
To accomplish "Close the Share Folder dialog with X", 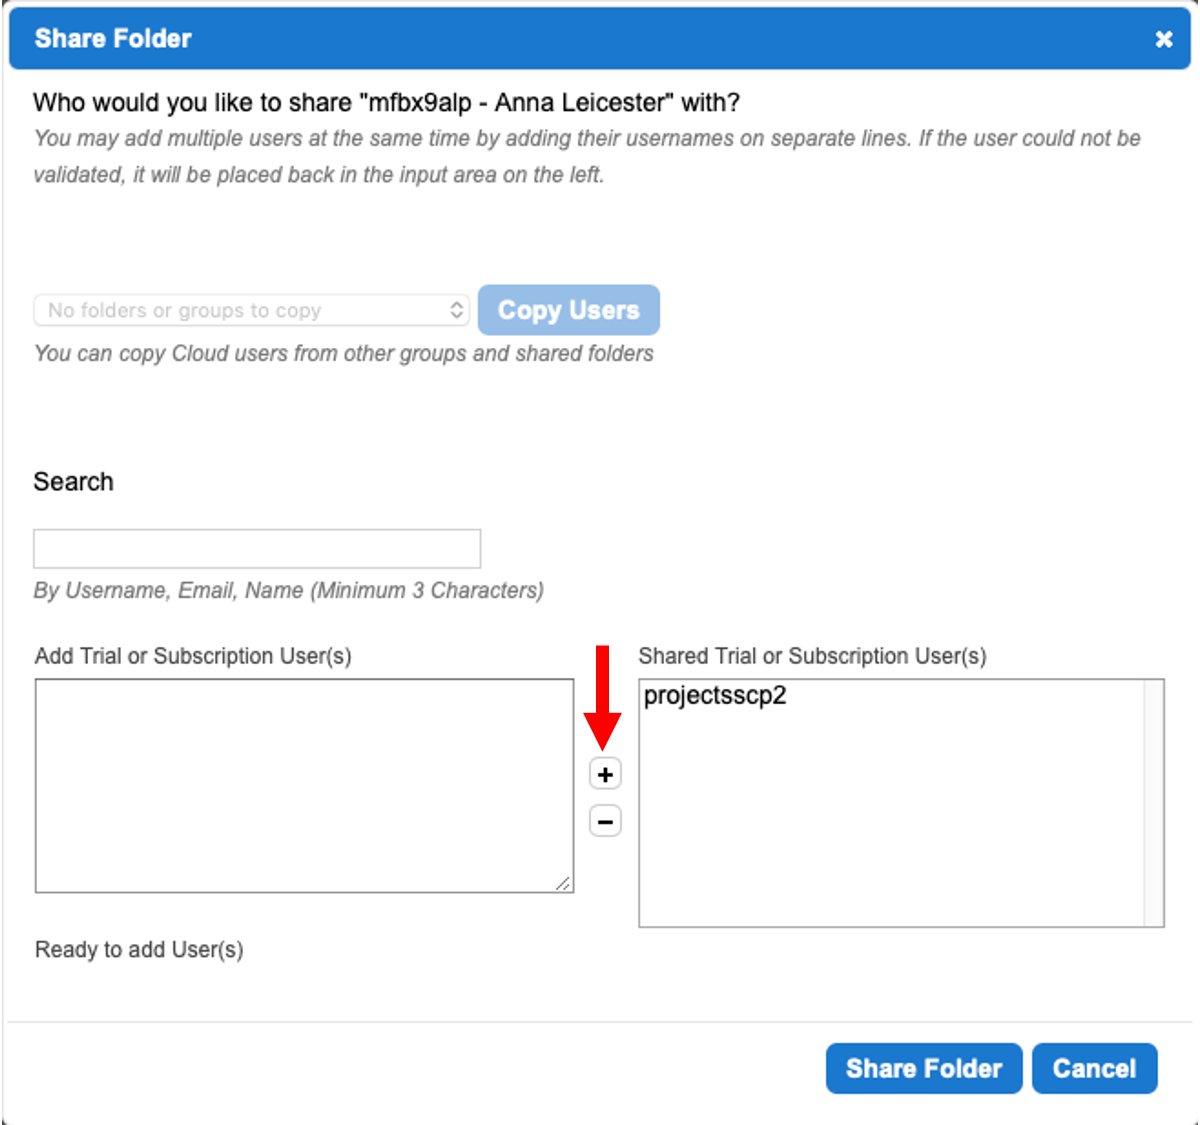I will [1164, 39].
